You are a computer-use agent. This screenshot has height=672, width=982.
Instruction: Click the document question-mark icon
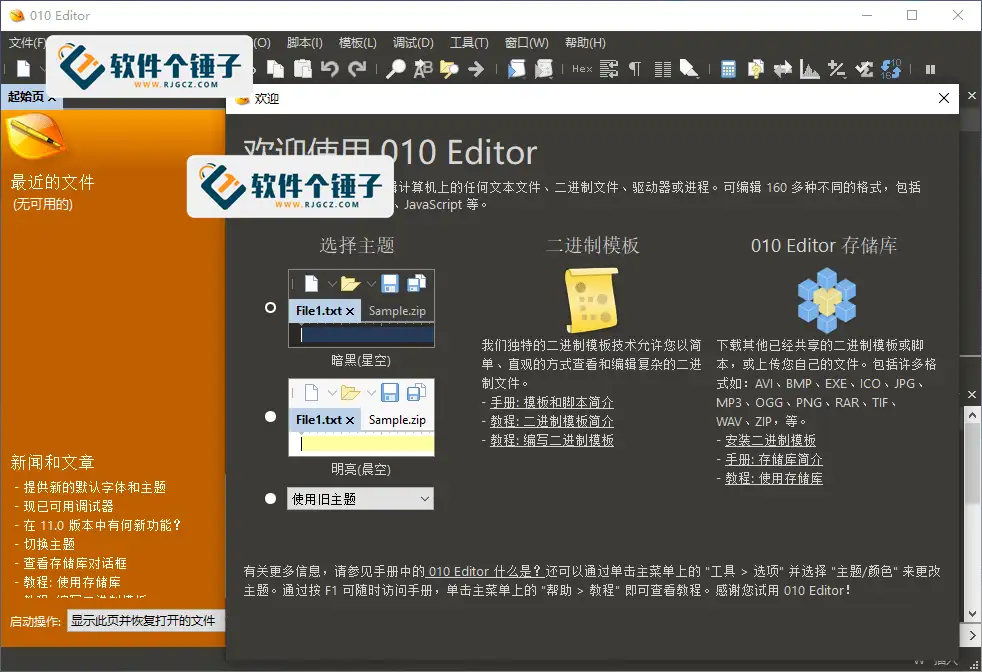(x=756, y=69)
